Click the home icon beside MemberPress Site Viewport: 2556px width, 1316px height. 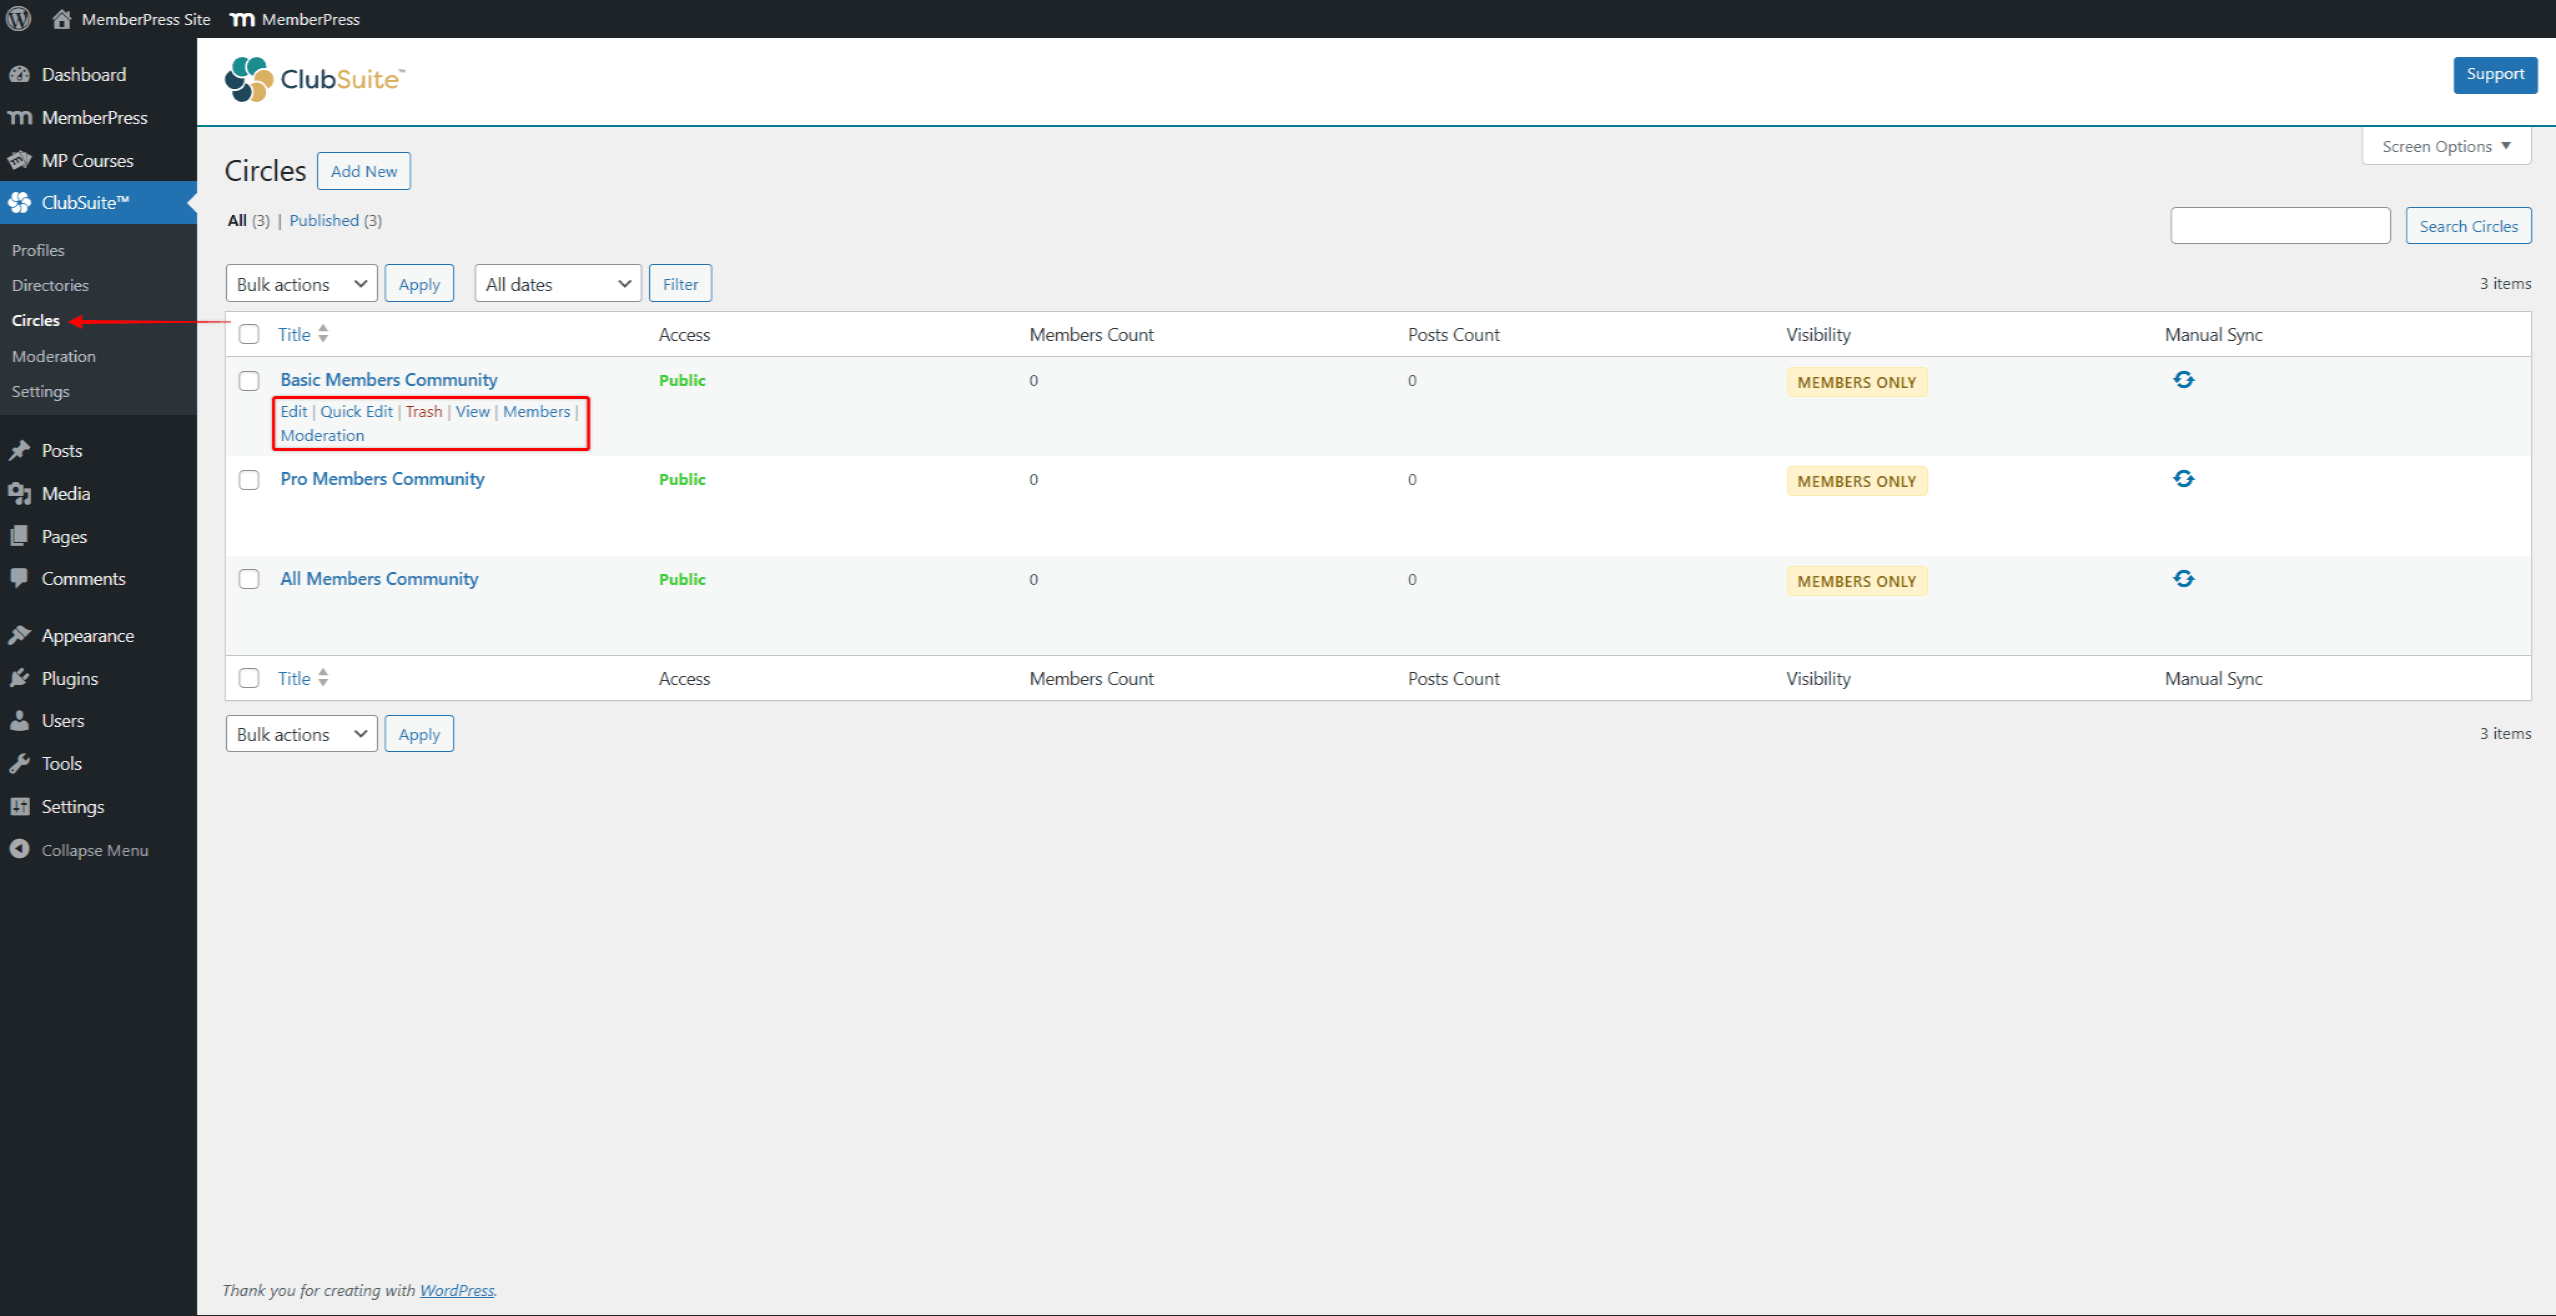[x=62, y=19]
